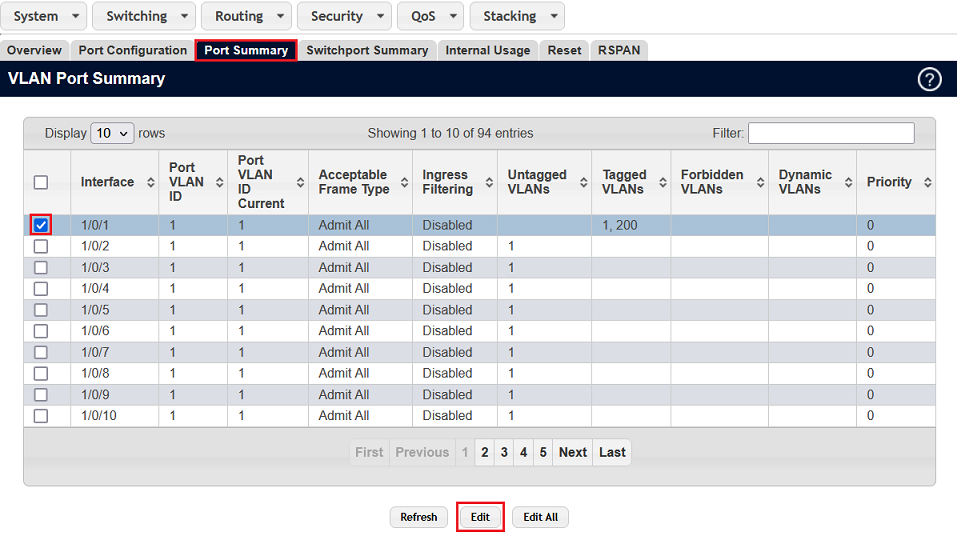Click the Priority value for 1/0/7

[870, 352]
